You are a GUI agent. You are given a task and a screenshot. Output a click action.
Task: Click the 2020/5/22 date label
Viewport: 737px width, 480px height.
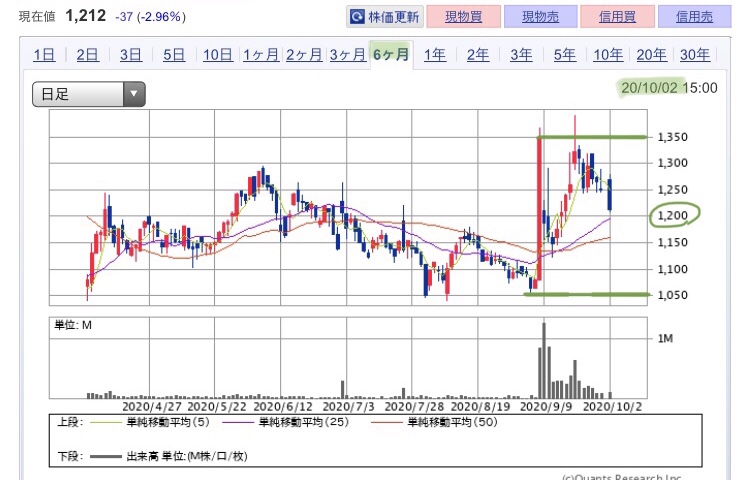(x=217, y=406)
